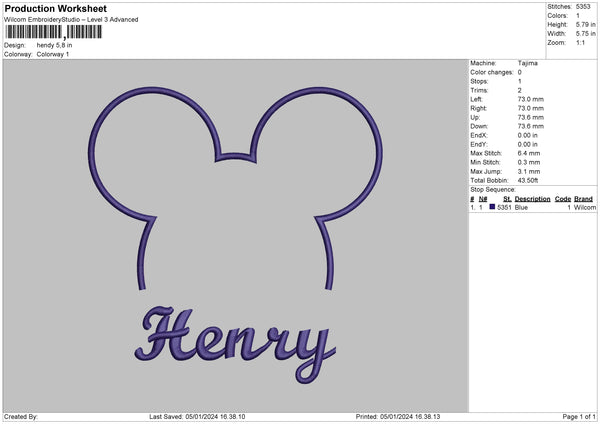Click the embroidered Henry lettering
The height and width of the screenshot is (424, 600).
[x=236, y=340]
